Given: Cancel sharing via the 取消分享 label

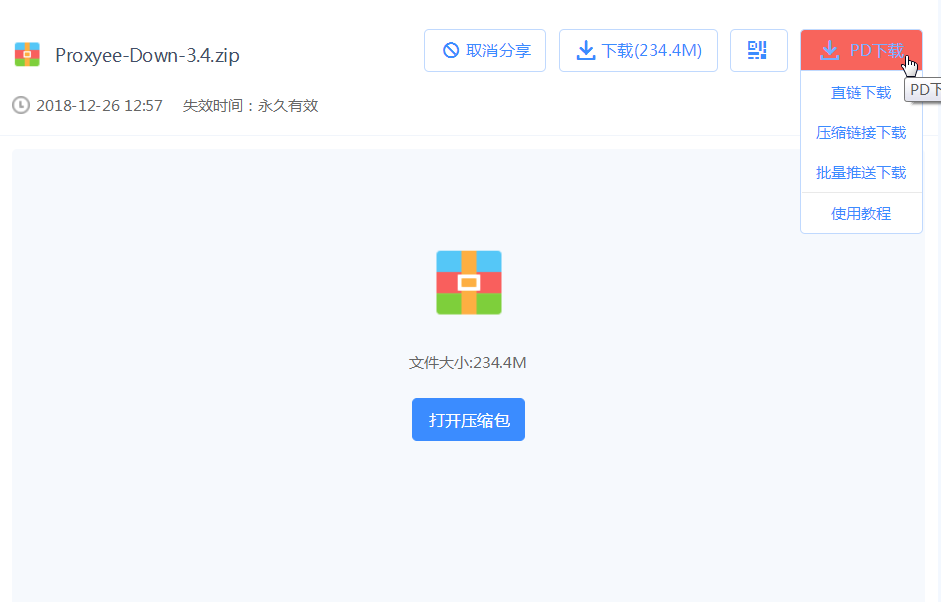Looking at the screenshot, I should pos(498,51).
